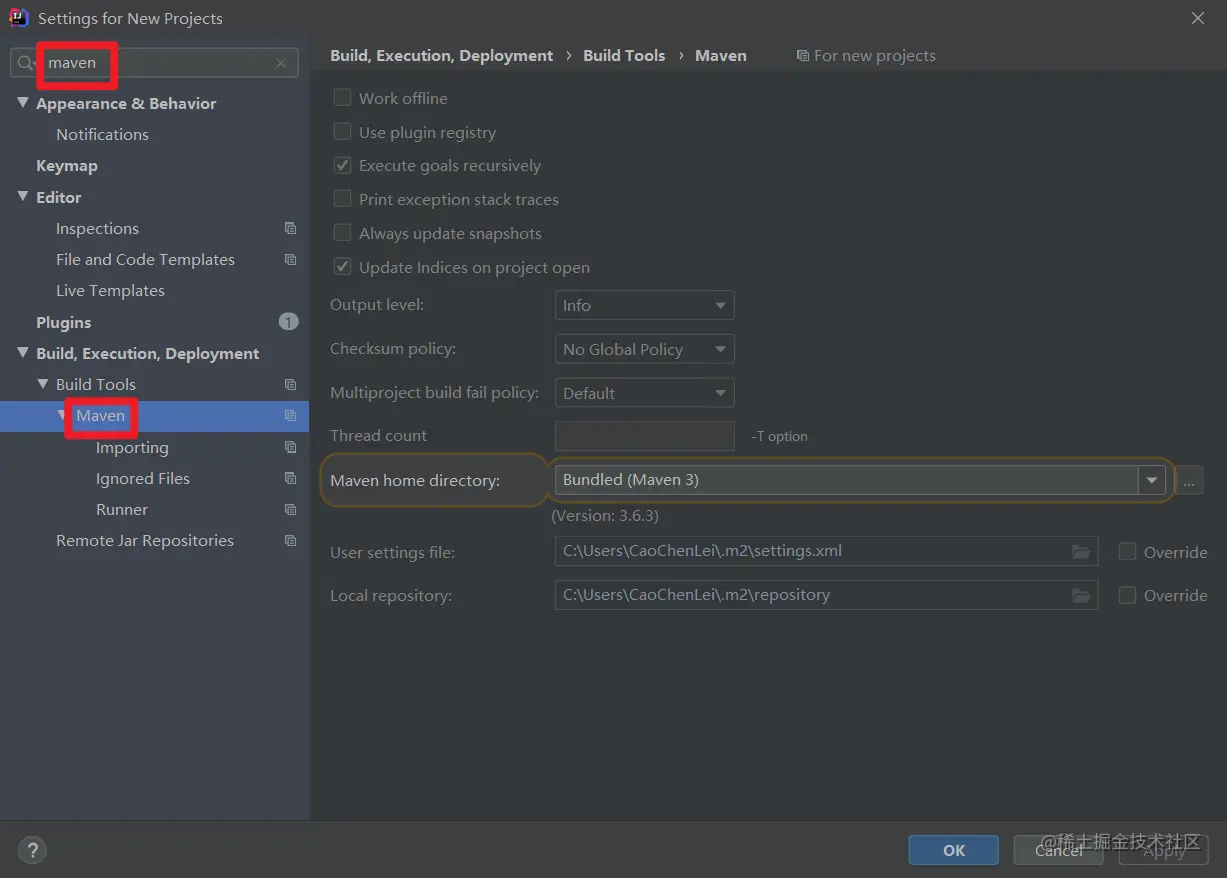Viewport: 1227px width, 878px height.
Task: Enable Use plugin registry checkbox
Action: click(342, 132)
